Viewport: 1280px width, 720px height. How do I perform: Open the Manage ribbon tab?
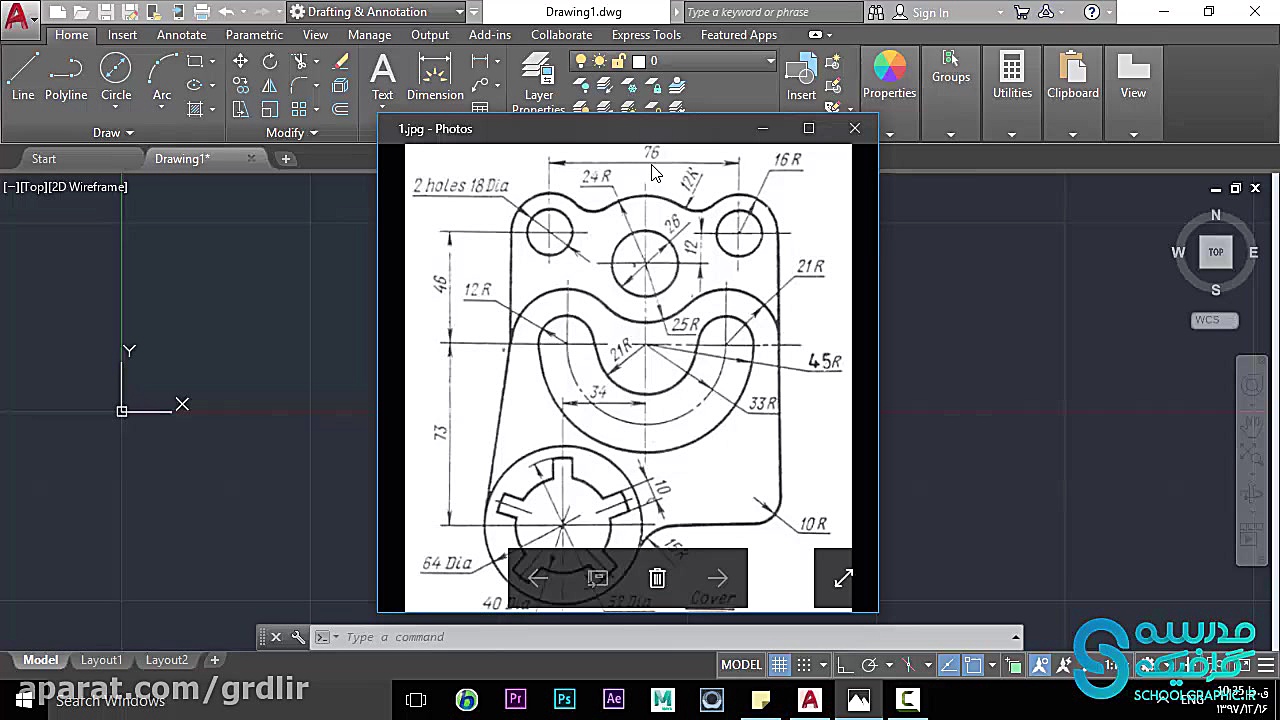369,35
